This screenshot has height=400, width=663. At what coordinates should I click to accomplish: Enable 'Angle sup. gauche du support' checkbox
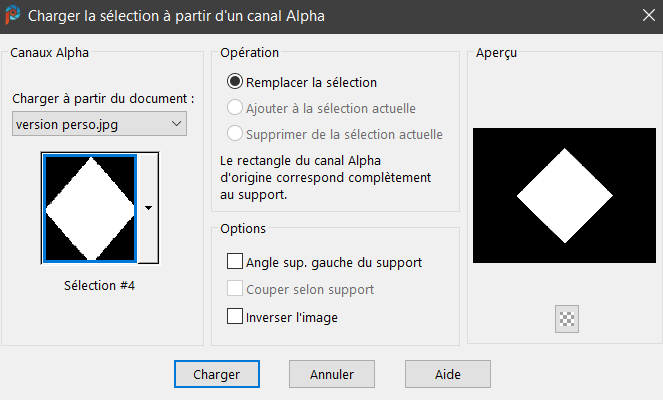(x=235, y=262)
